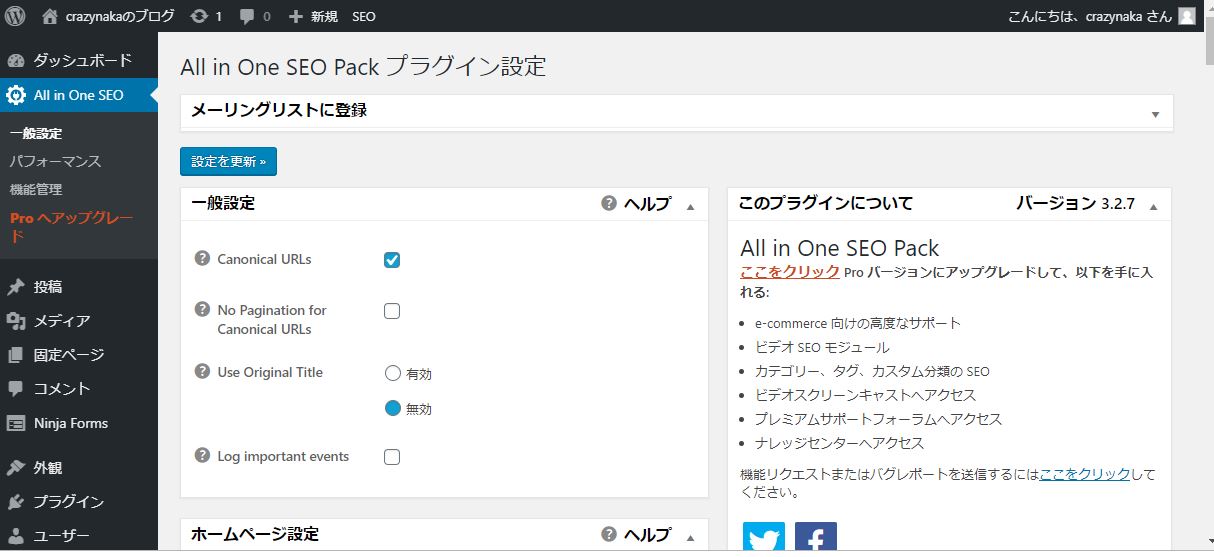Screen dimensions: 1214x557
Task: Open the WordPress logo menu
Action: (x=16, y=16)
